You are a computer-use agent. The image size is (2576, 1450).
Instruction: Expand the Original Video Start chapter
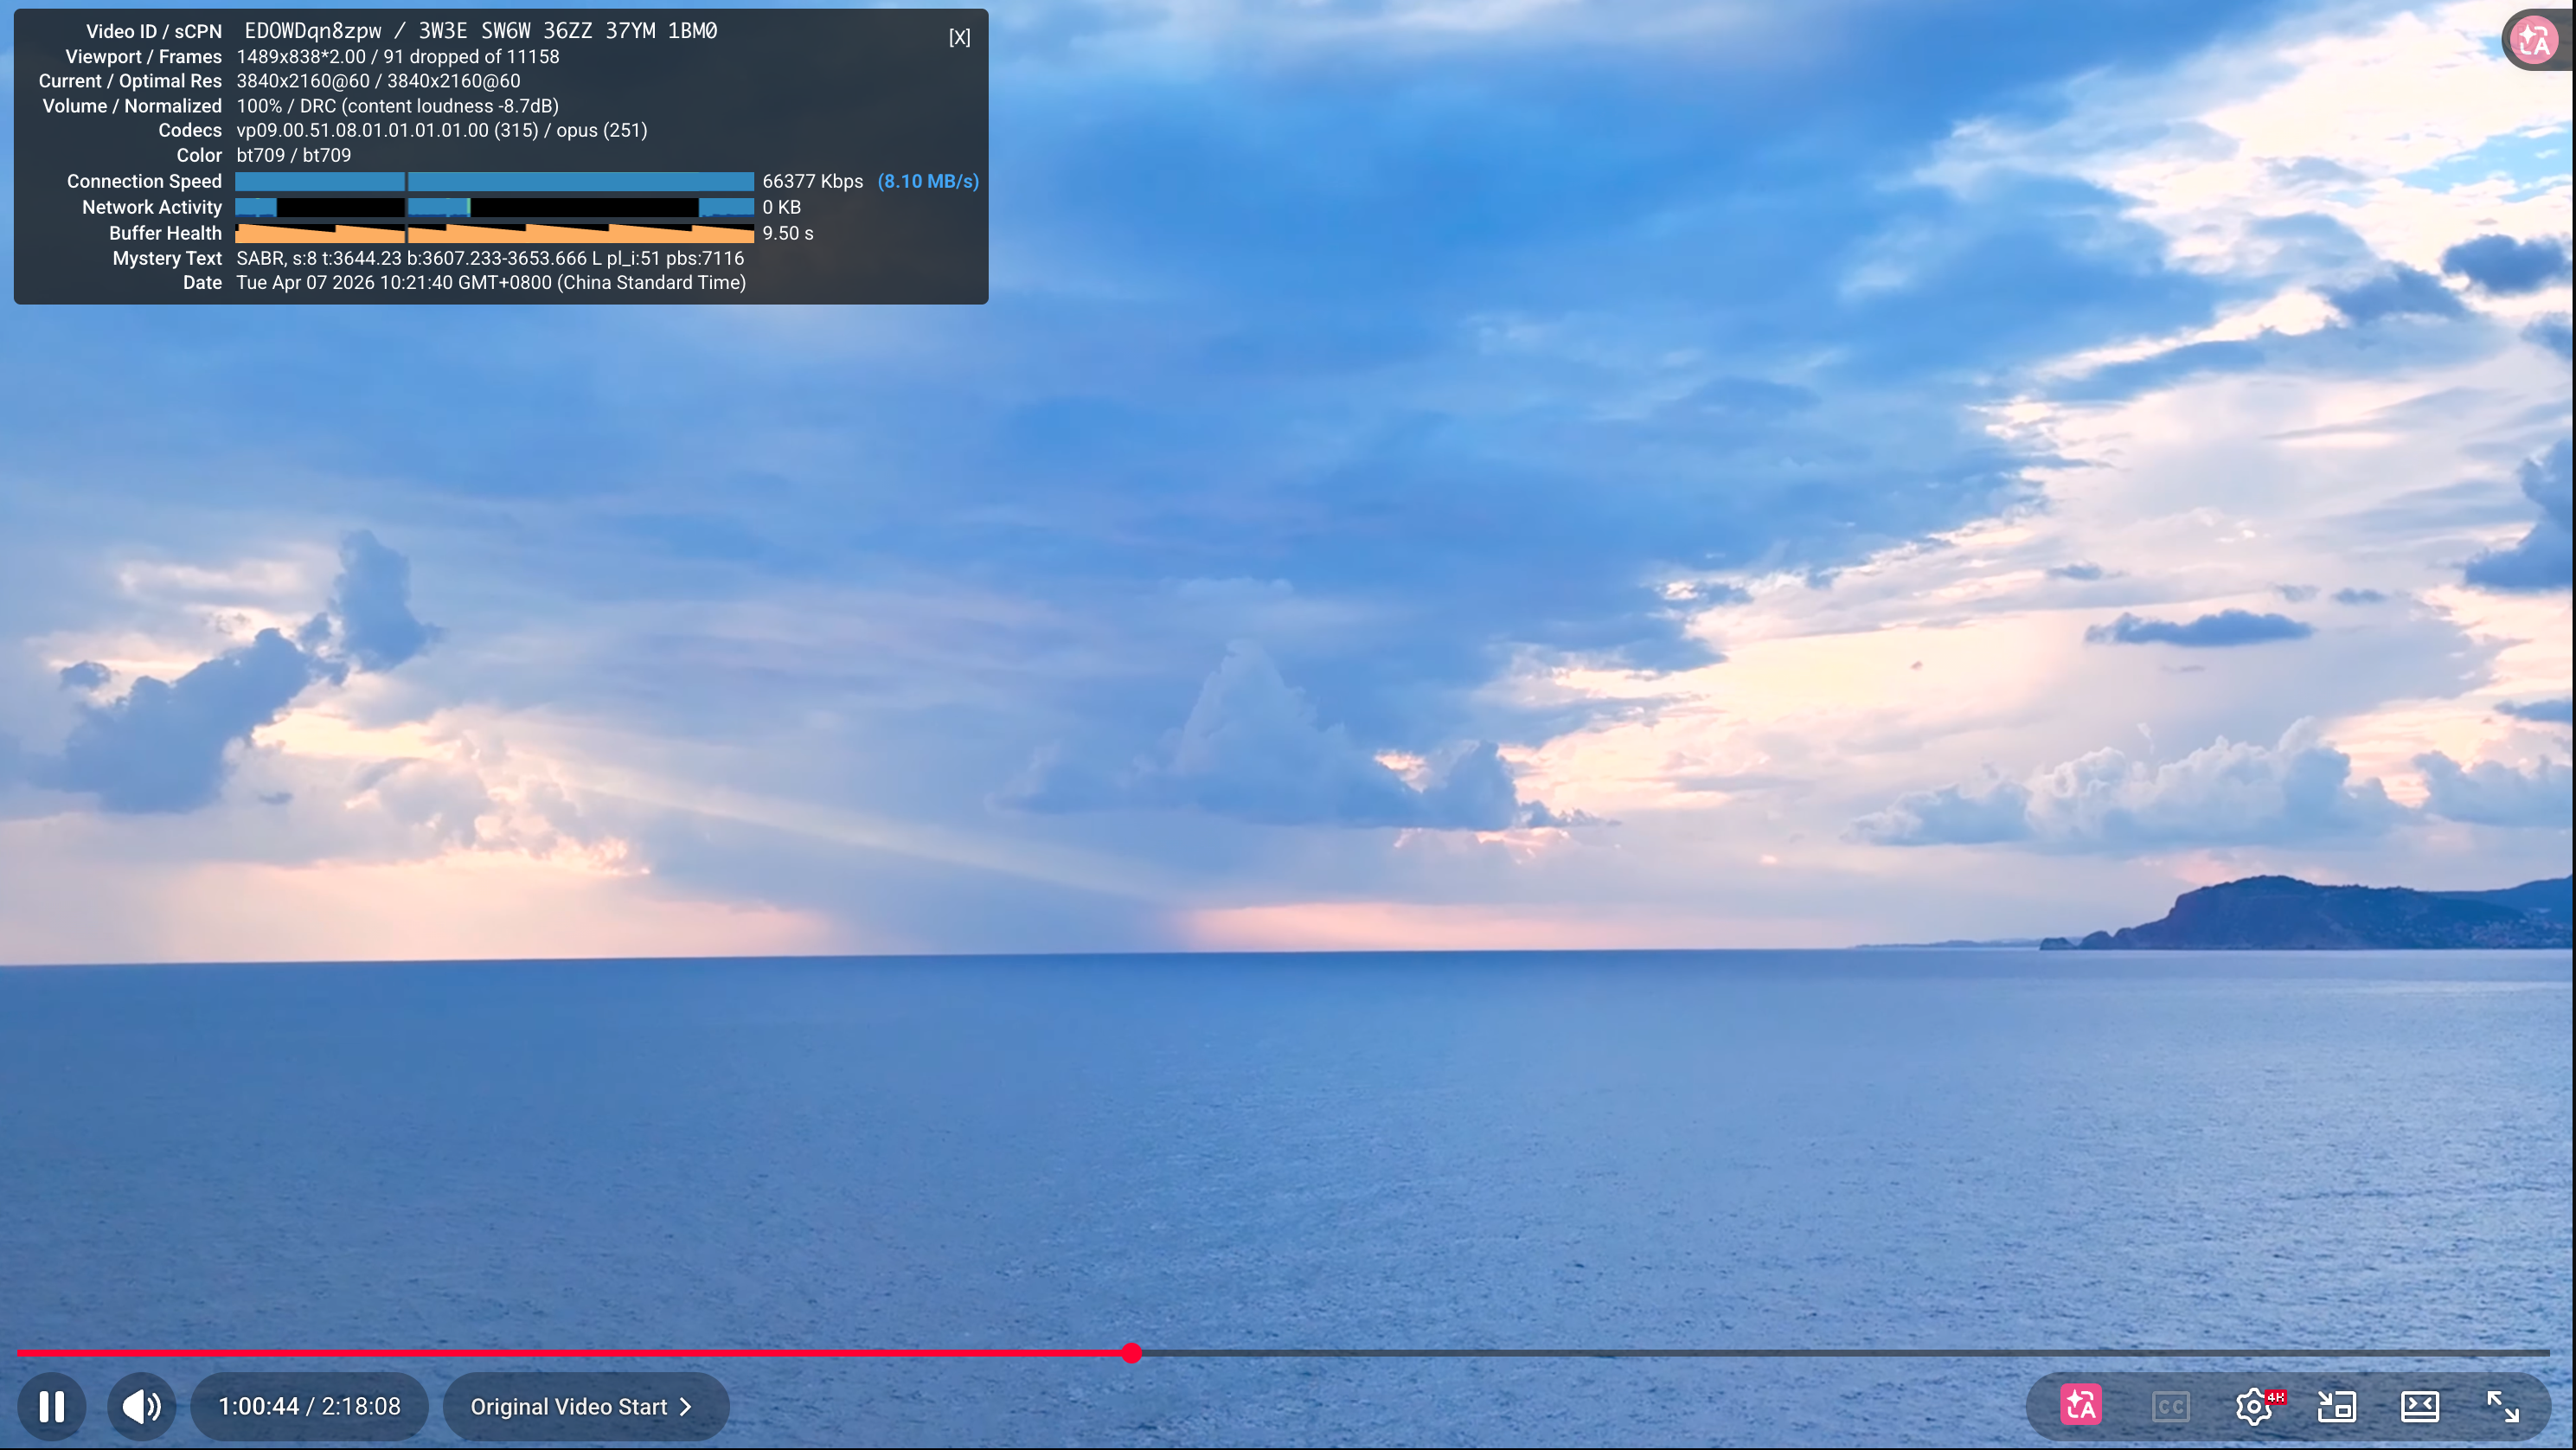568,1406
